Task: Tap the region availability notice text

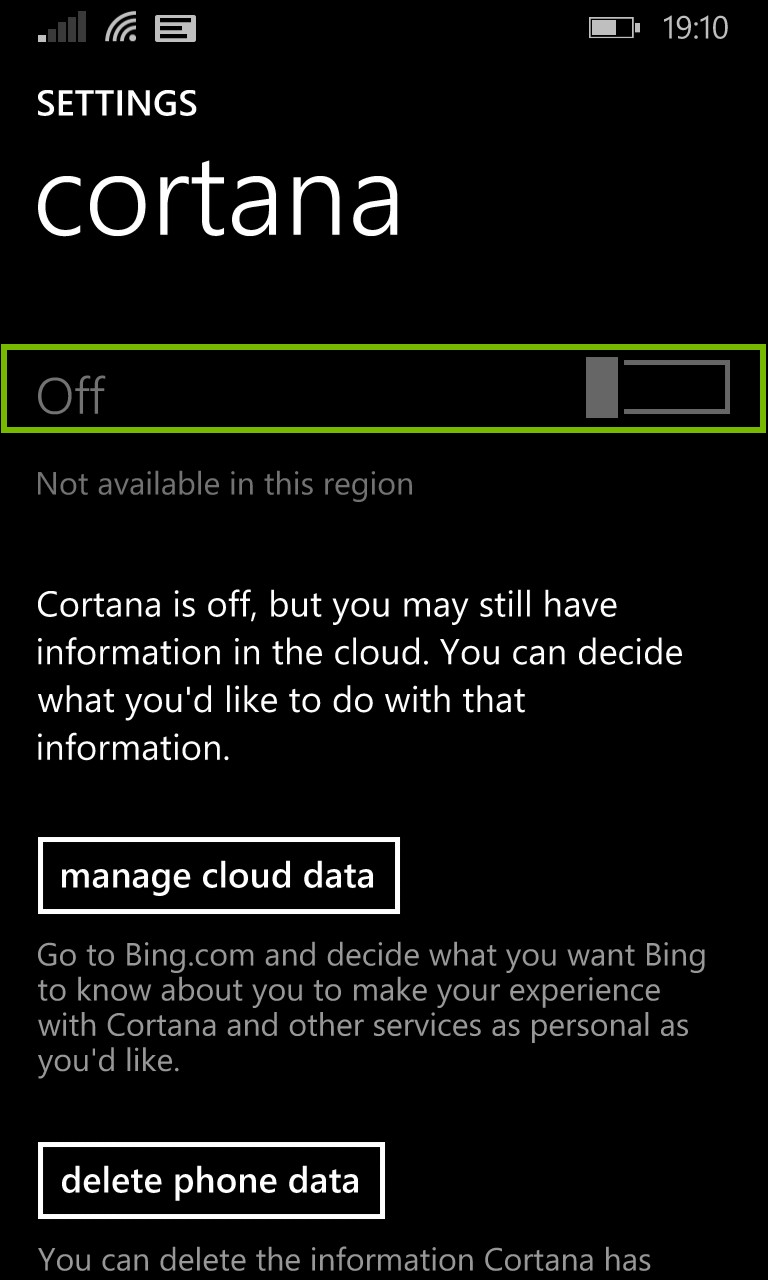Action: (224, 483)
